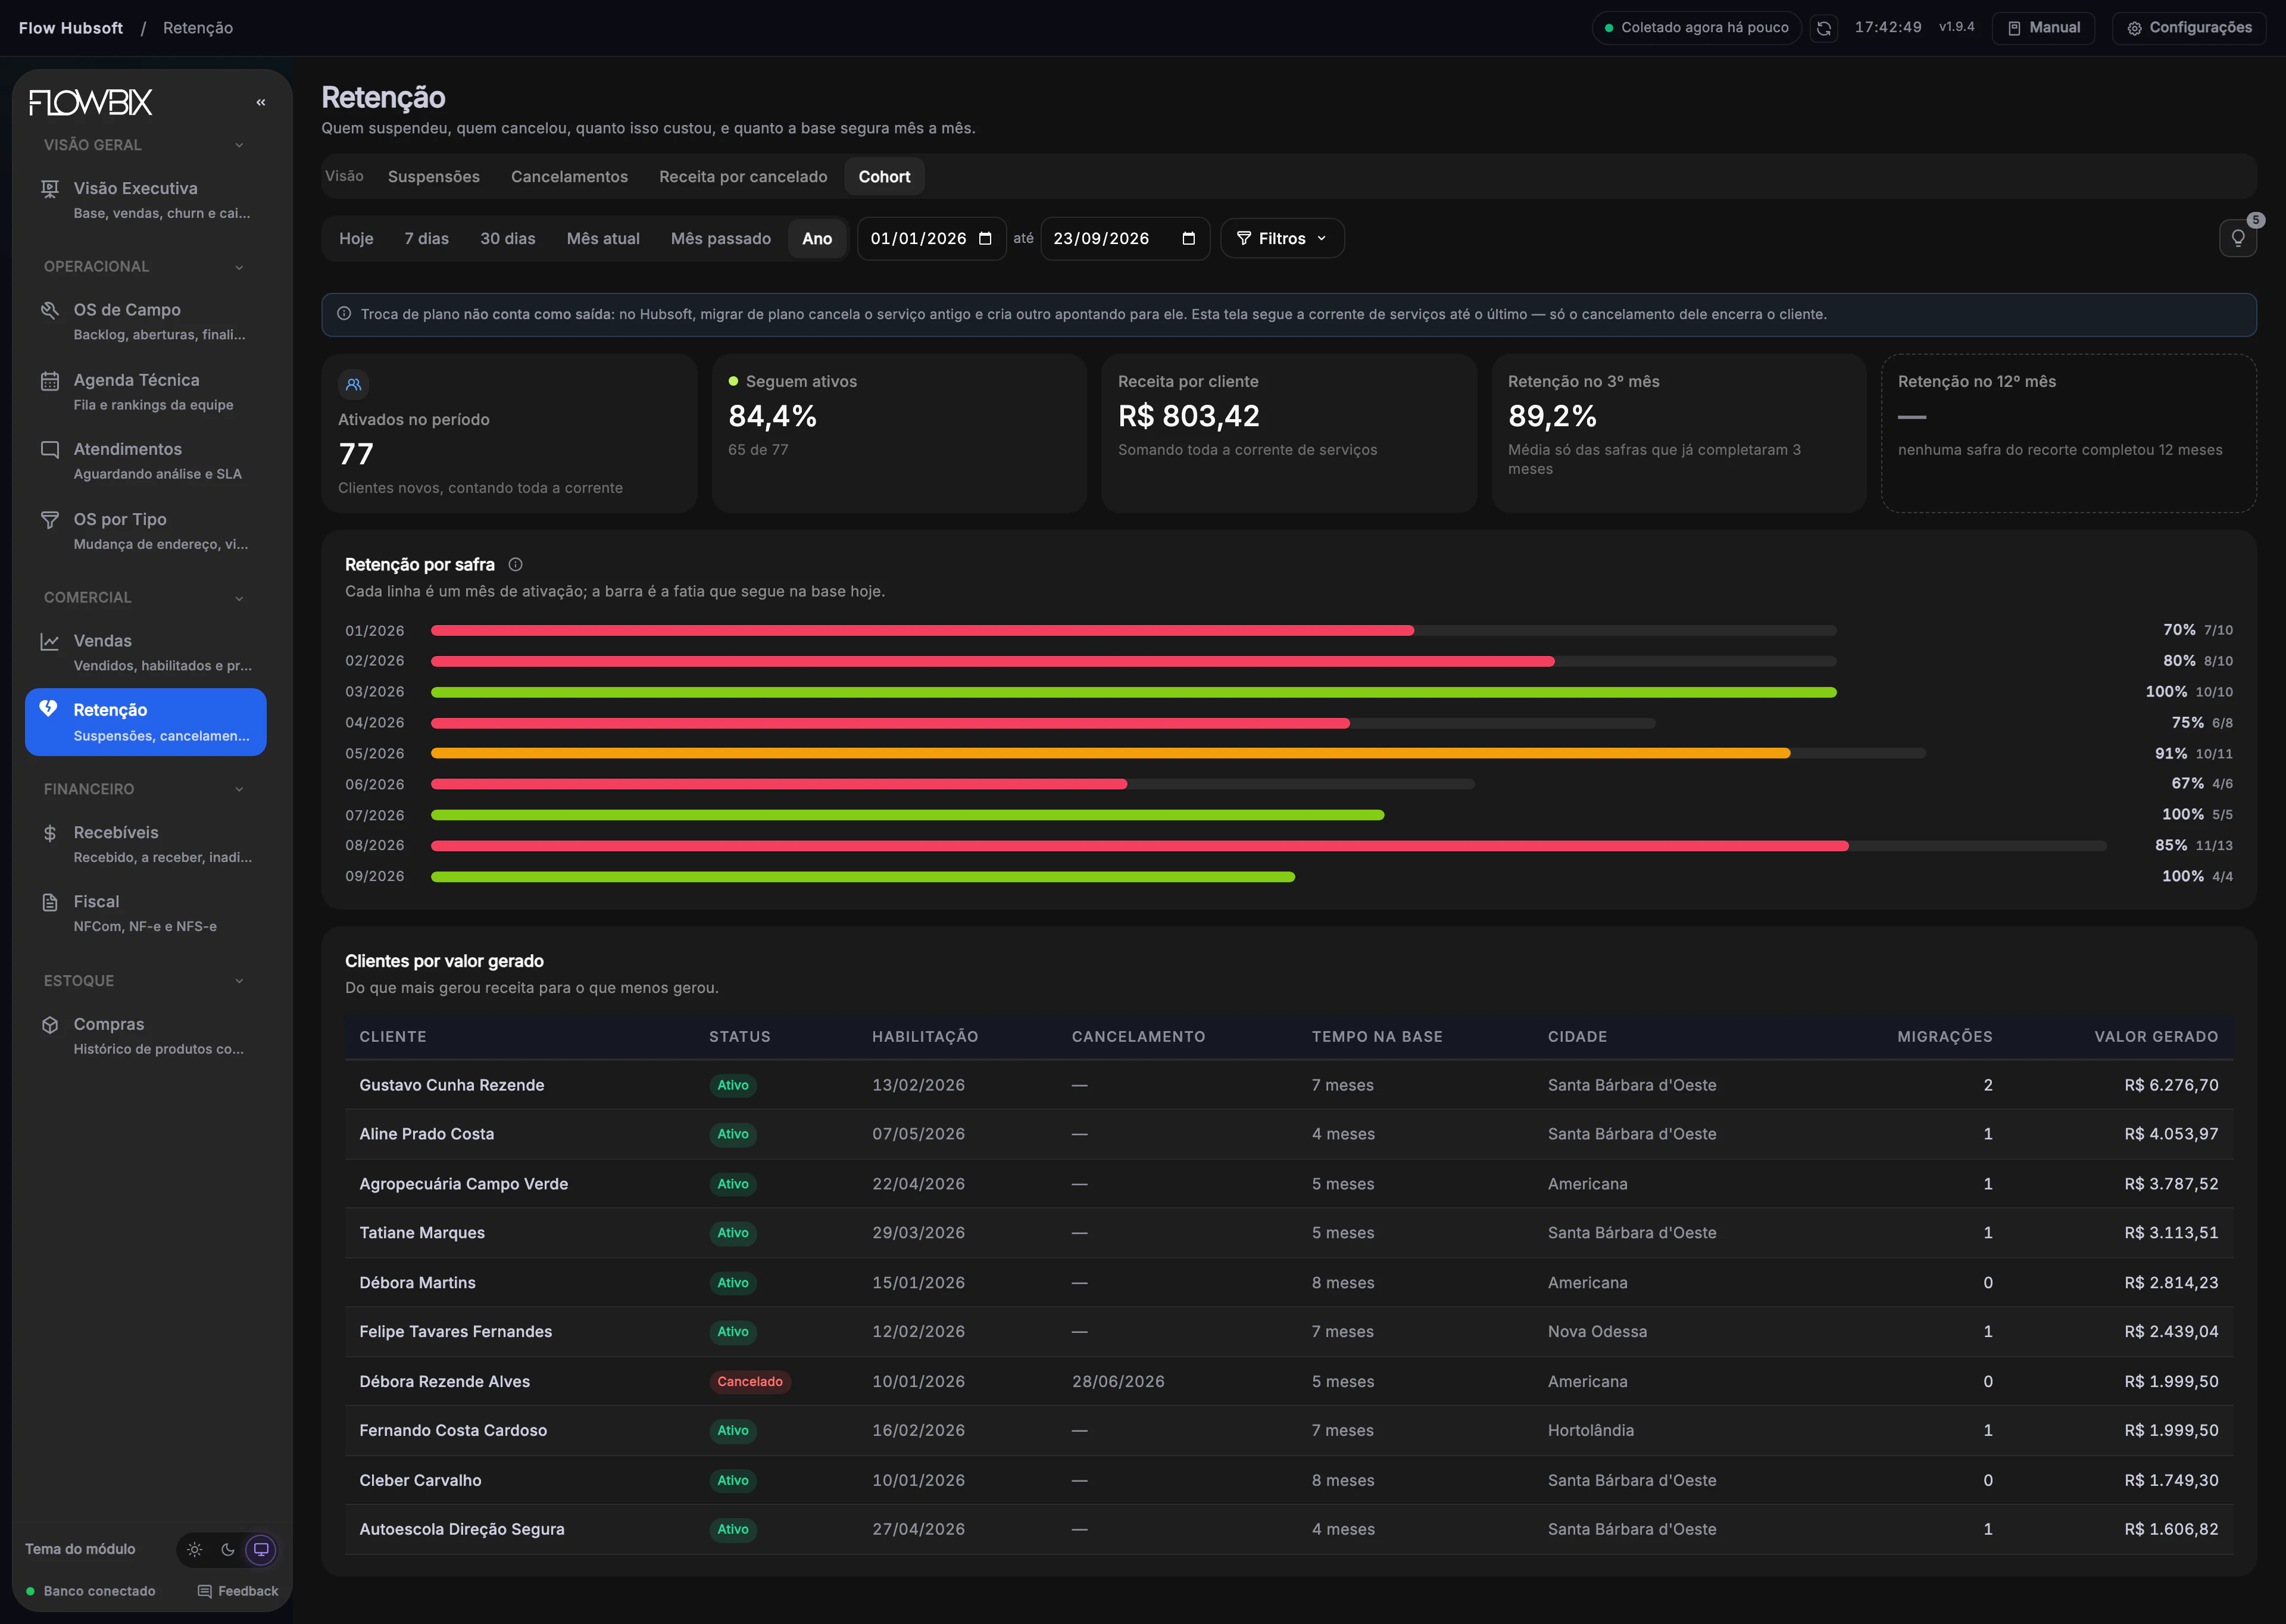Click the Atendimentos chat bubble icon
The width and height of the screenshot is (2286, 1624).
50,449
